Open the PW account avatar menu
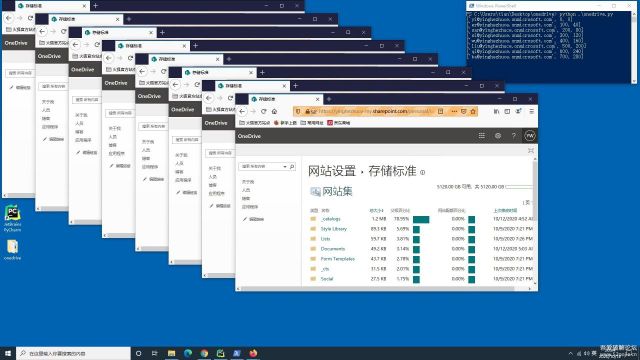 [530, 136]
